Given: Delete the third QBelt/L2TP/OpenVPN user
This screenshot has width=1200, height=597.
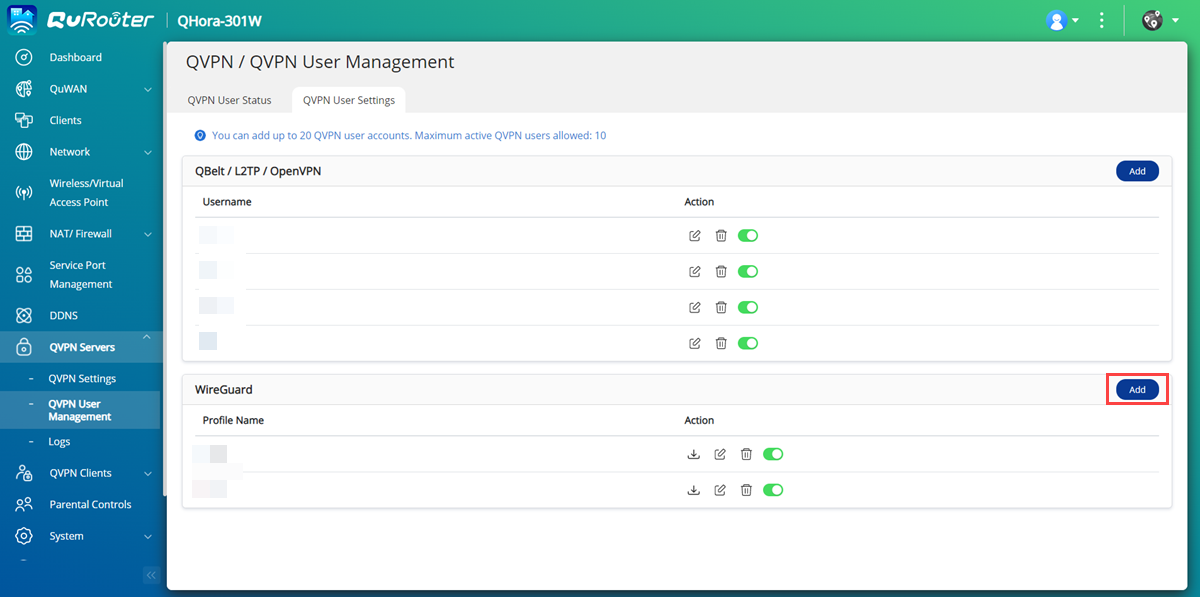Looking at the screenshot, I should click(x=721, y=308).
